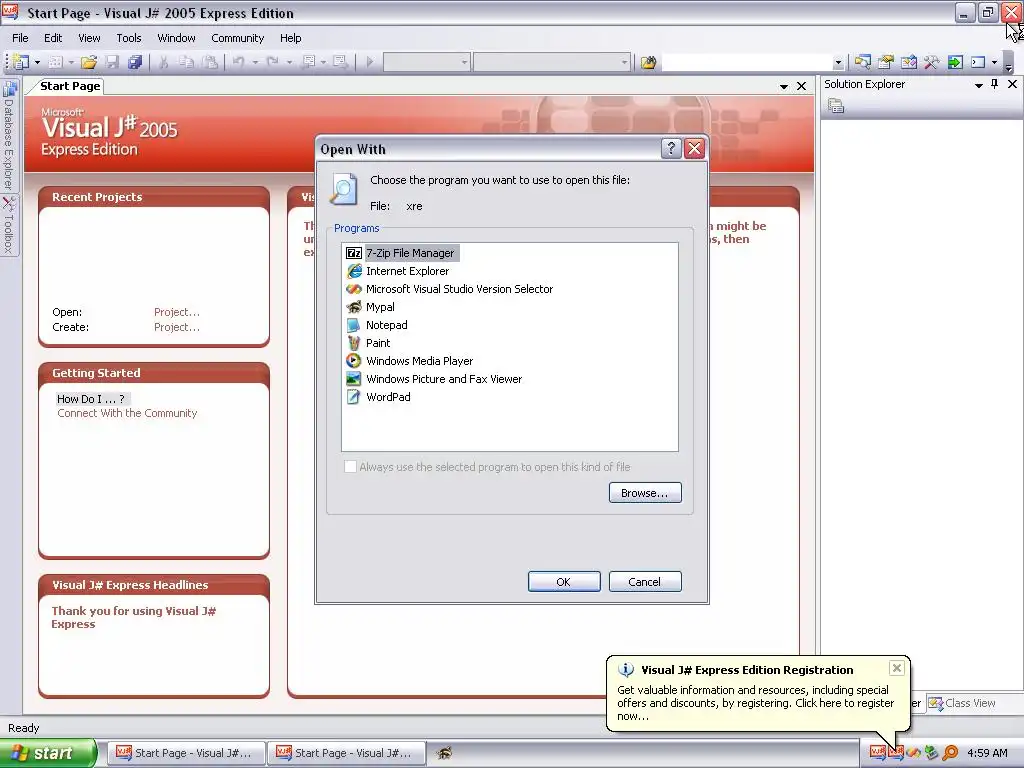The height and width of the screenshot is (768, 1024).
Task: Open the Toolbox side tab
Action: coord(8,225)
